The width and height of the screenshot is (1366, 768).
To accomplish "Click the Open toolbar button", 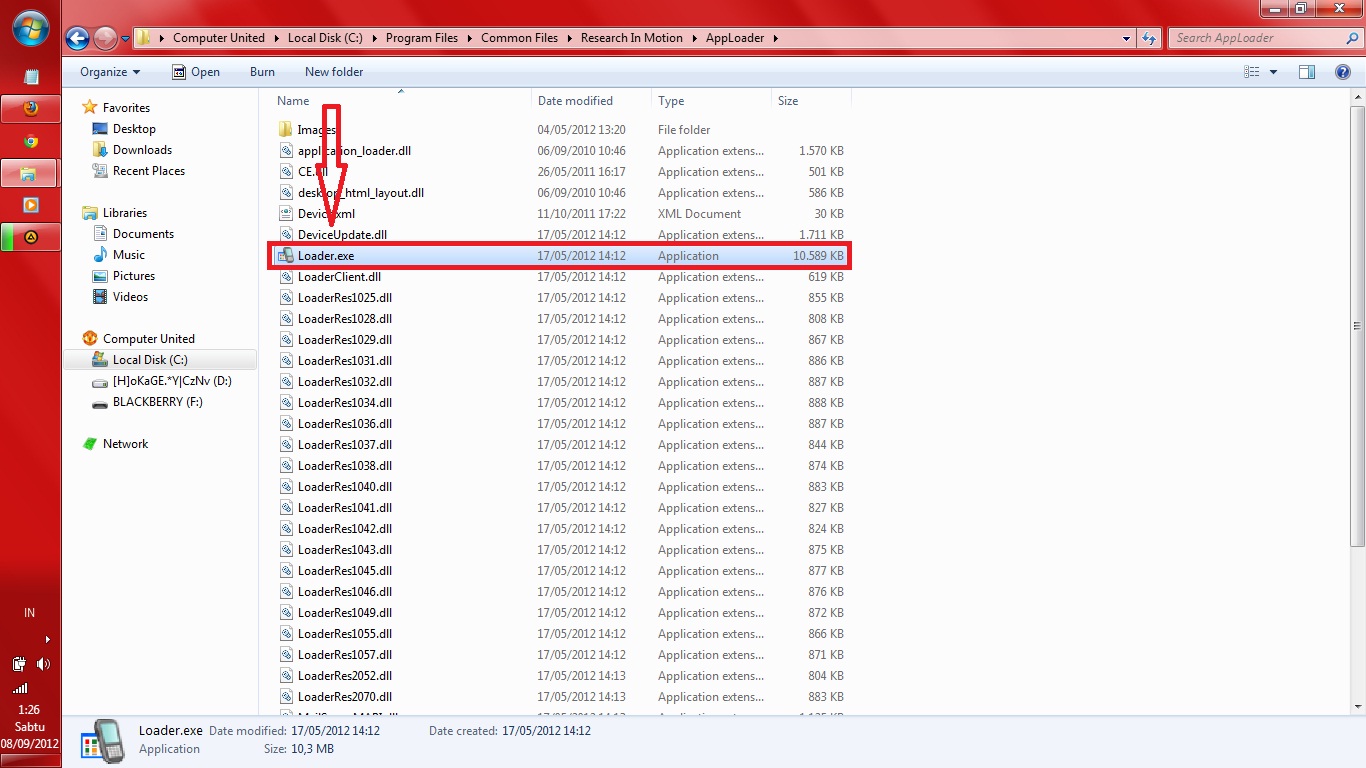I will [x=196, y=72].
